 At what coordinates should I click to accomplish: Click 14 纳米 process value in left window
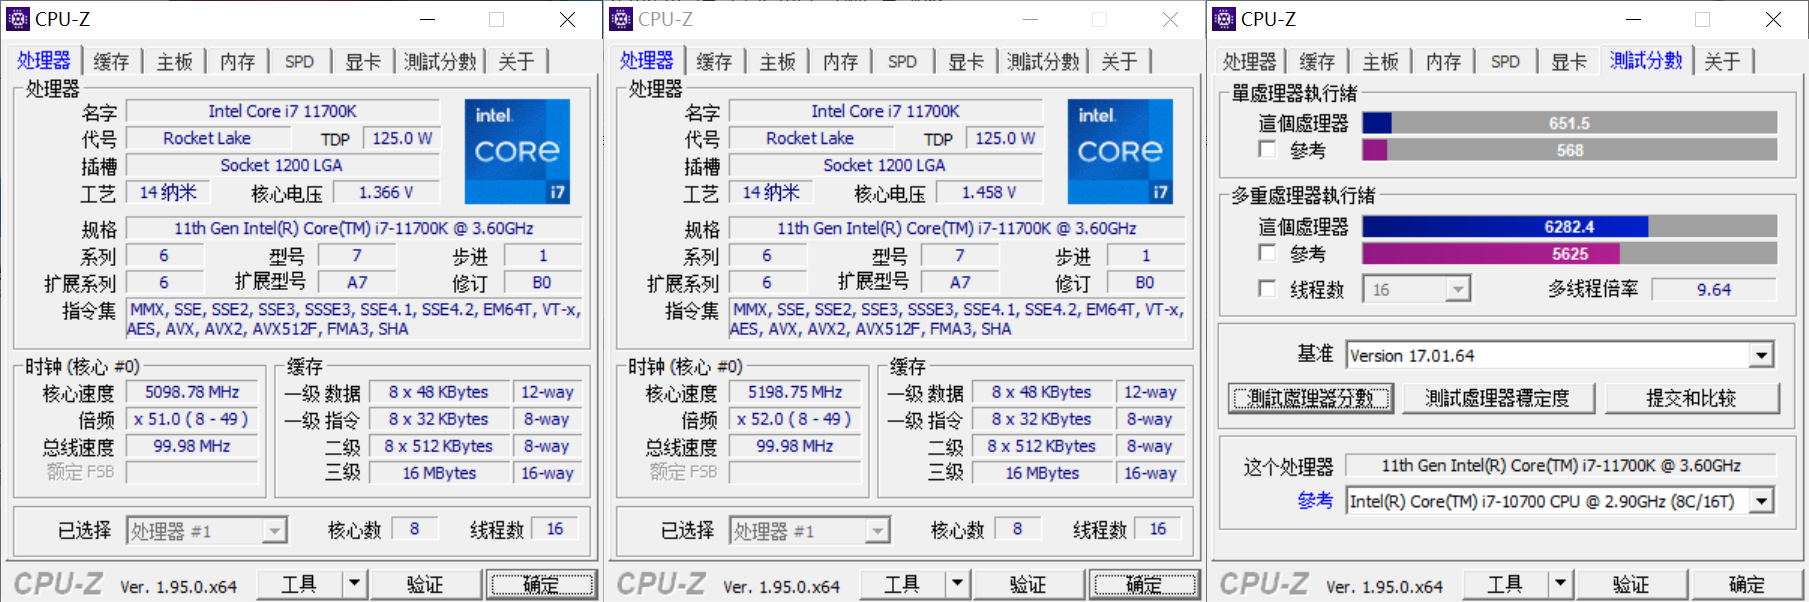(168, 192)
